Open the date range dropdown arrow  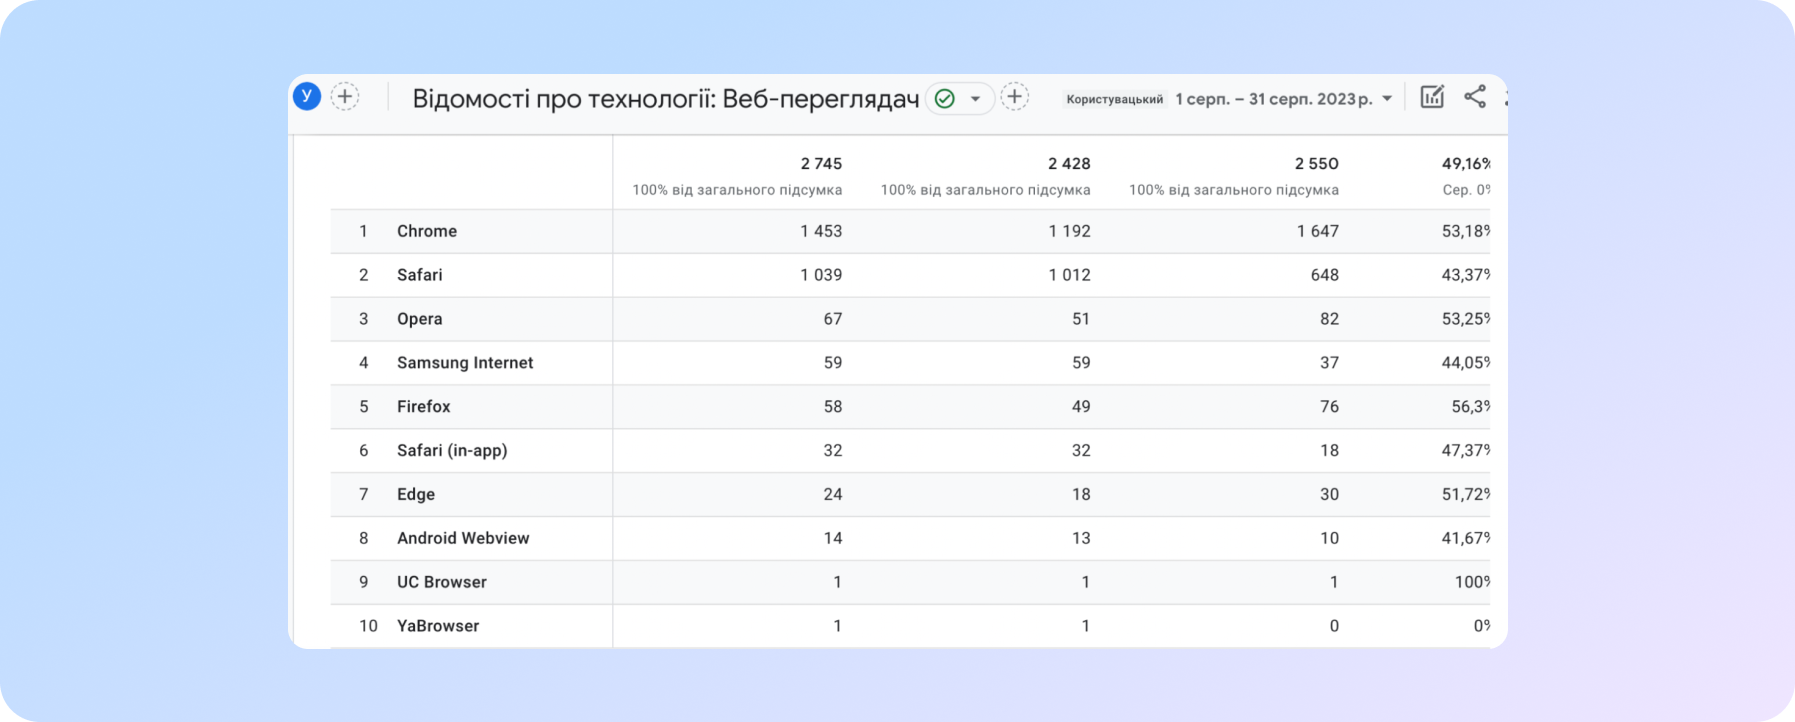pyautogui.click(x=1387, y=98)
